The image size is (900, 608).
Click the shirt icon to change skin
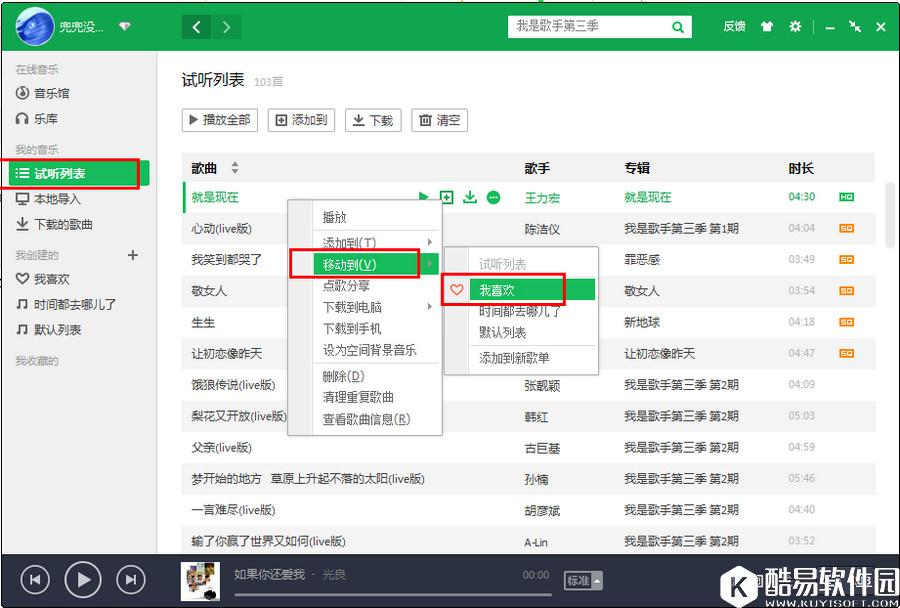click(766, 27)
